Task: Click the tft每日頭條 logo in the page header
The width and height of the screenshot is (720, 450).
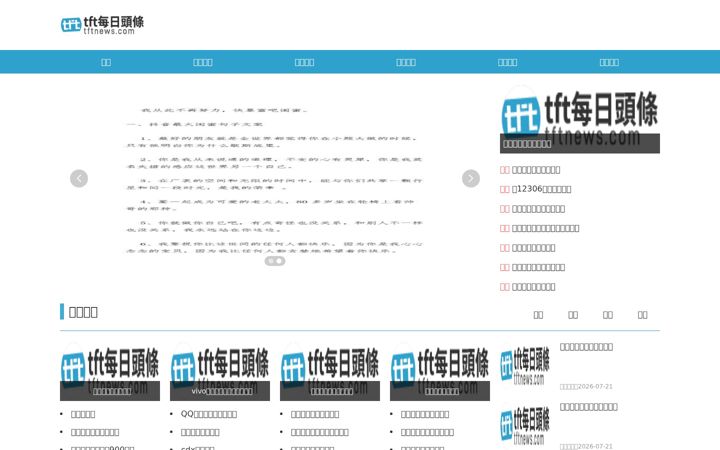Action: (102, 25)
